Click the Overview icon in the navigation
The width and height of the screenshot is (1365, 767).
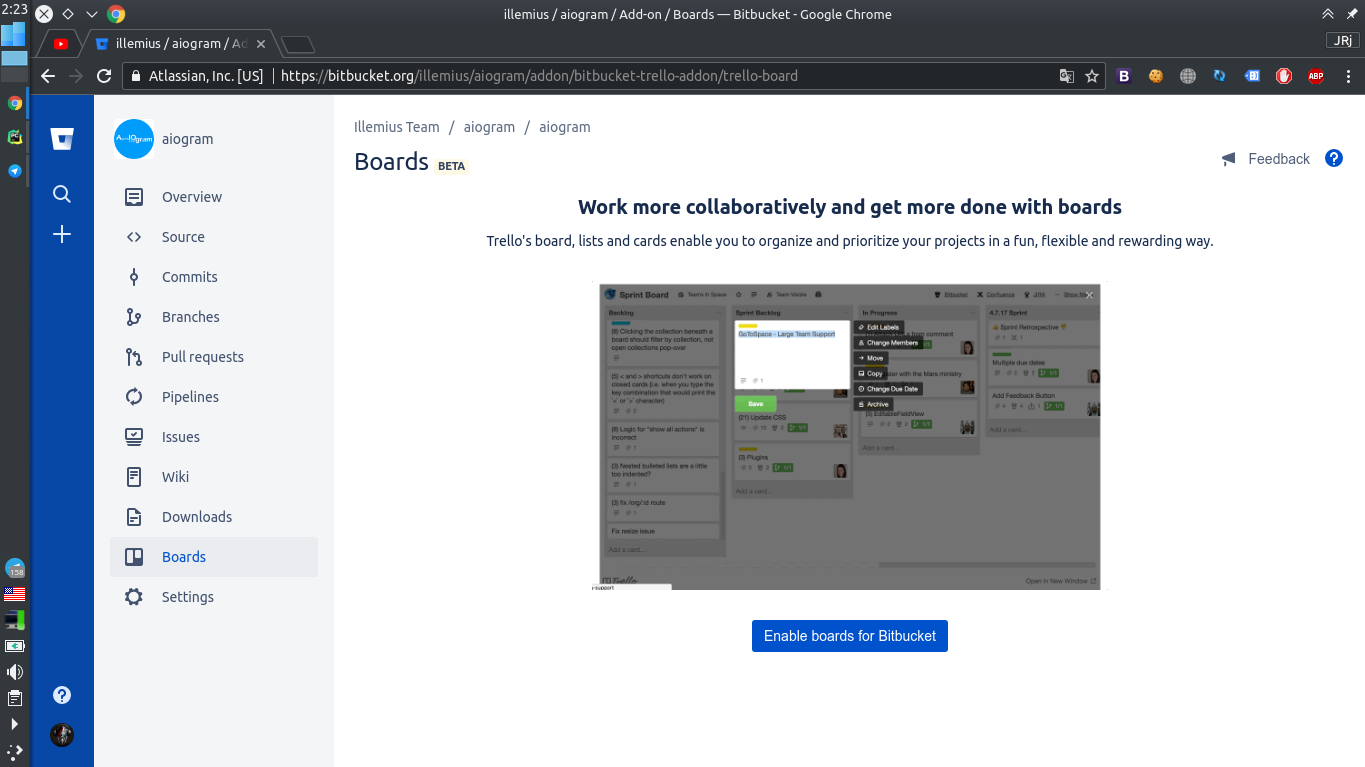pyautogui.click(x=134, y=197)
